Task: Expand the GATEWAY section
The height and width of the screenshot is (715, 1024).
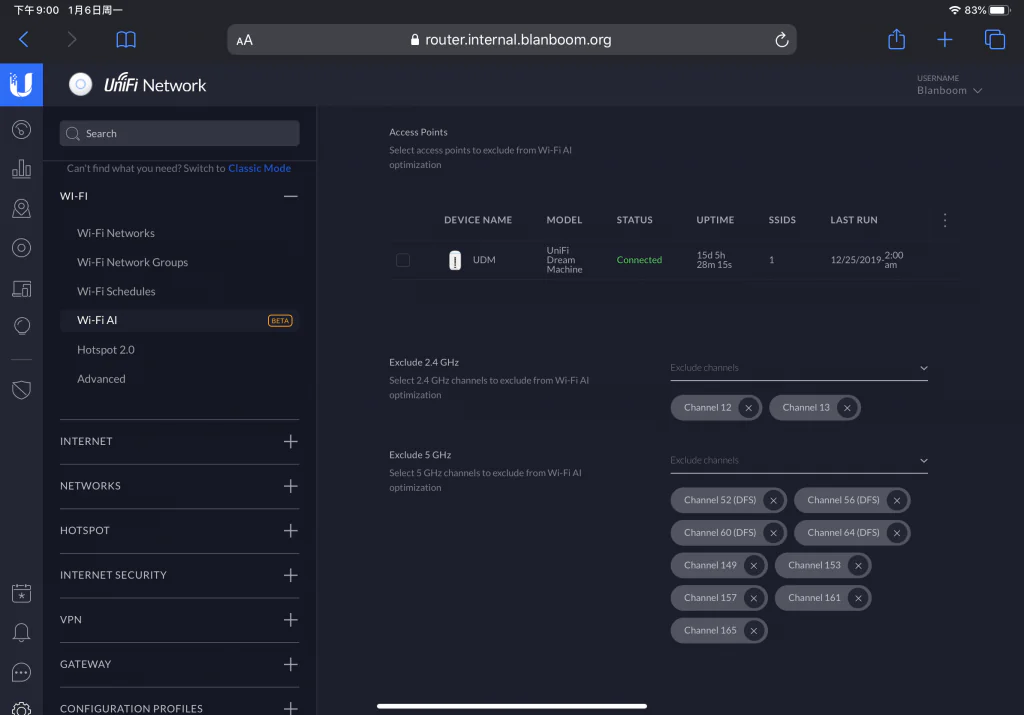Action: 291,665
